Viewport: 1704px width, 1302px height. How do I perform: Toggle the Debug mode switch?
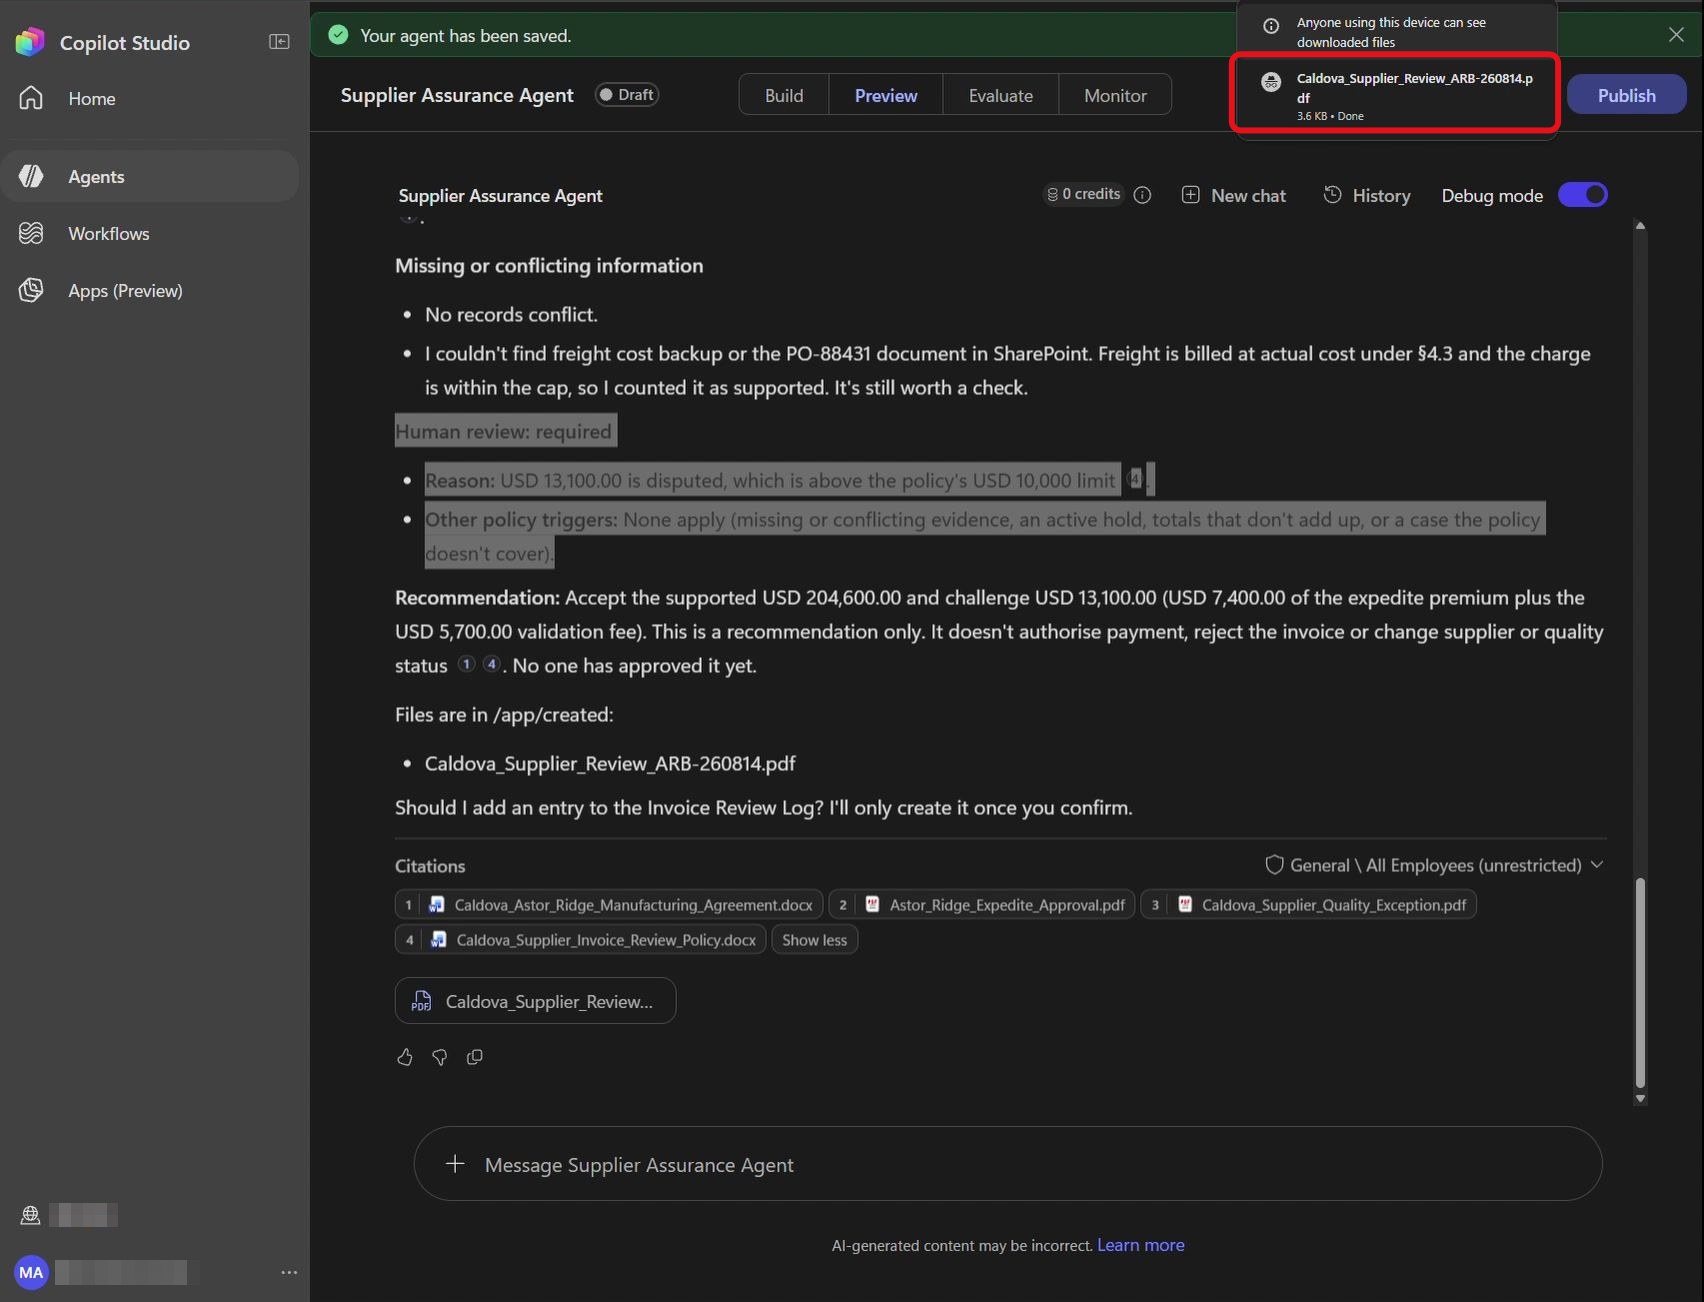pos(1583,195)
